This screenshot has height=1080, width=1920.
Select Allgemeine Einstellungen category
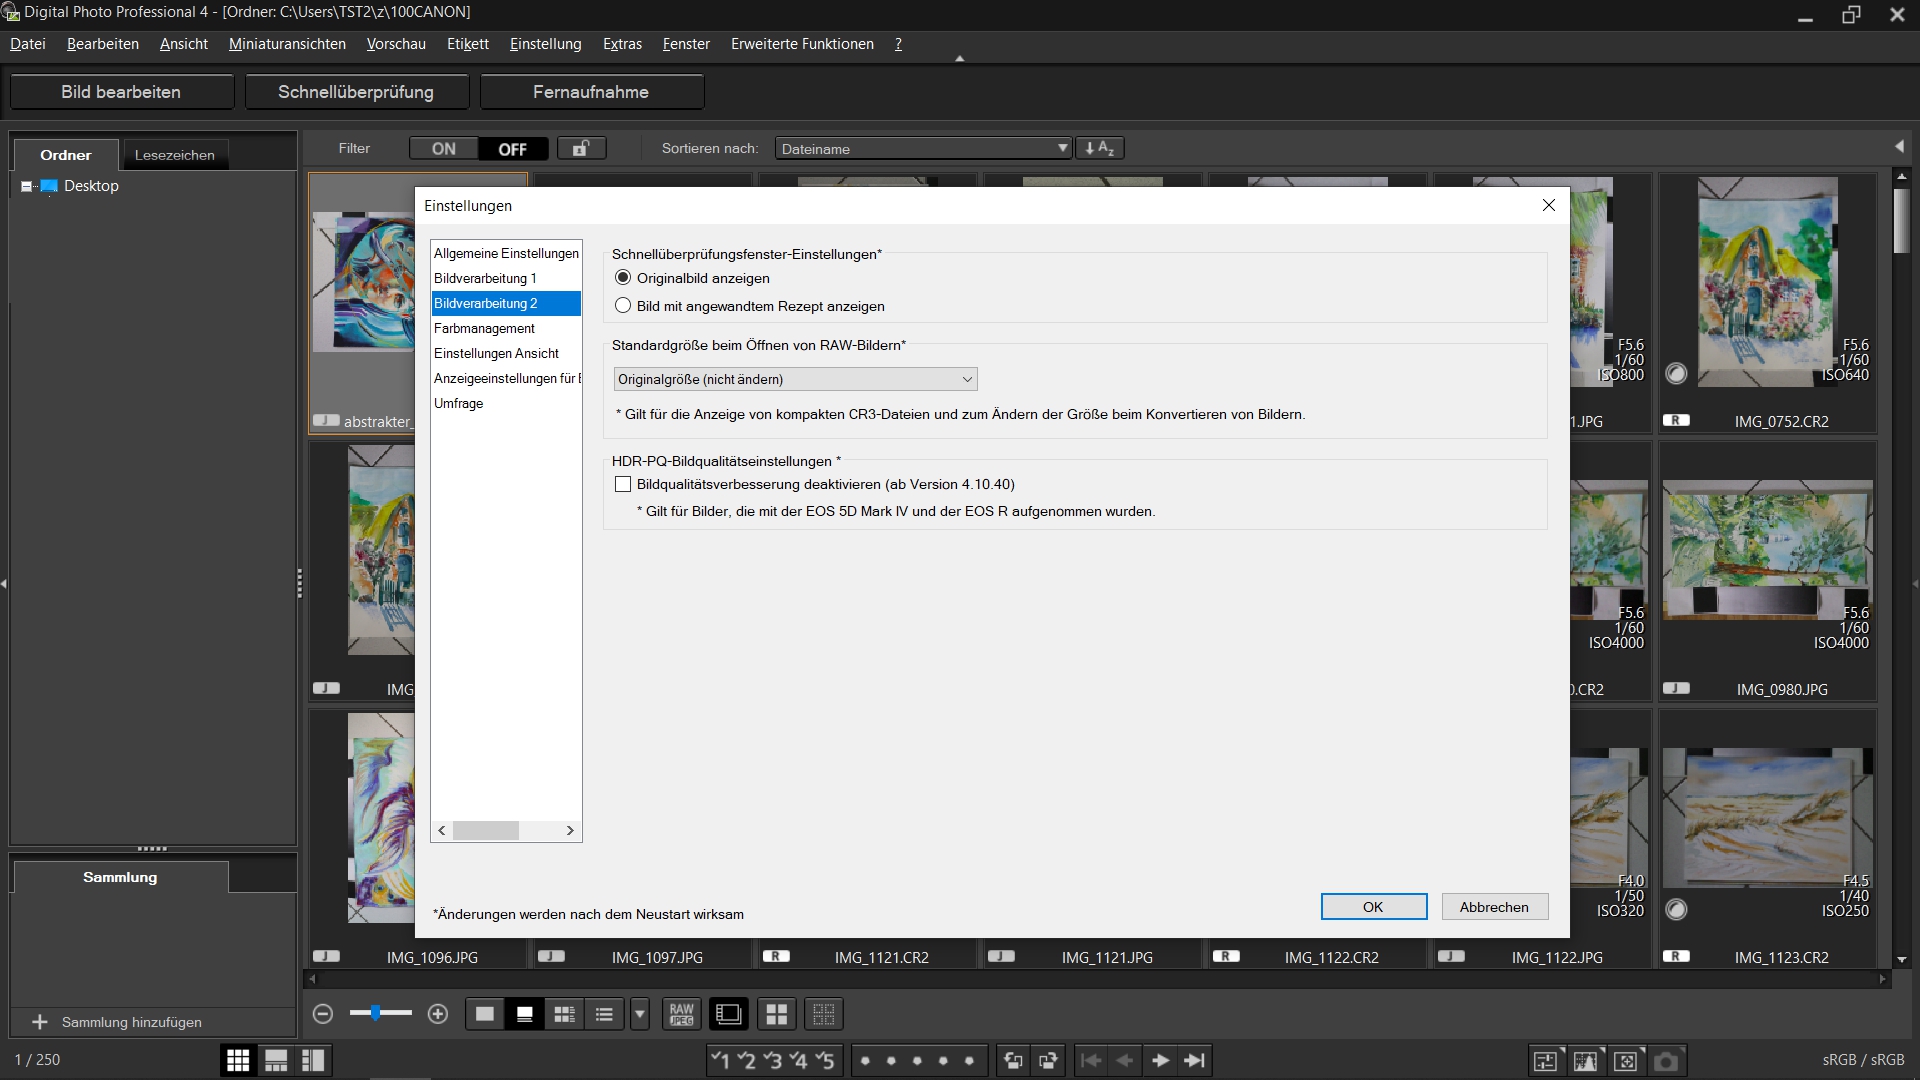[x=506, y=253]
